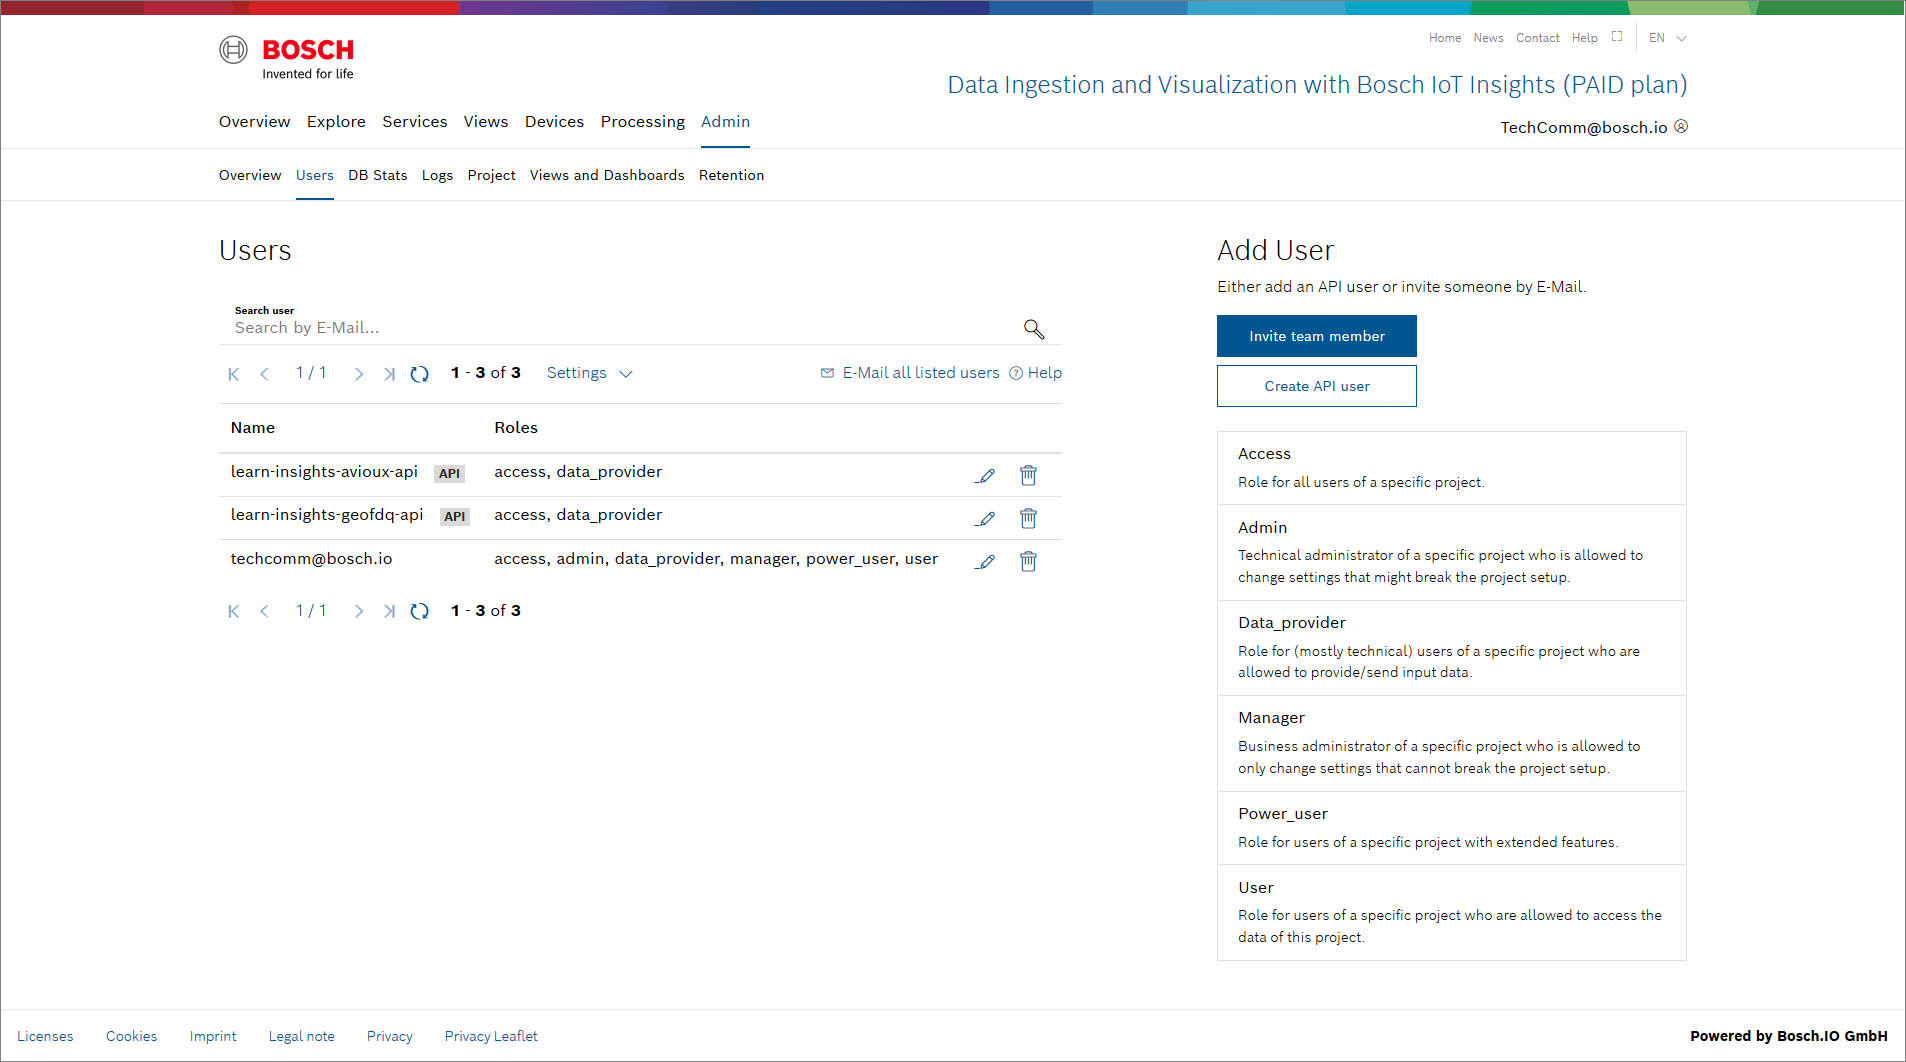Expand the Settings dropdown
The image size is (1906, 1062).
[589, 373]
